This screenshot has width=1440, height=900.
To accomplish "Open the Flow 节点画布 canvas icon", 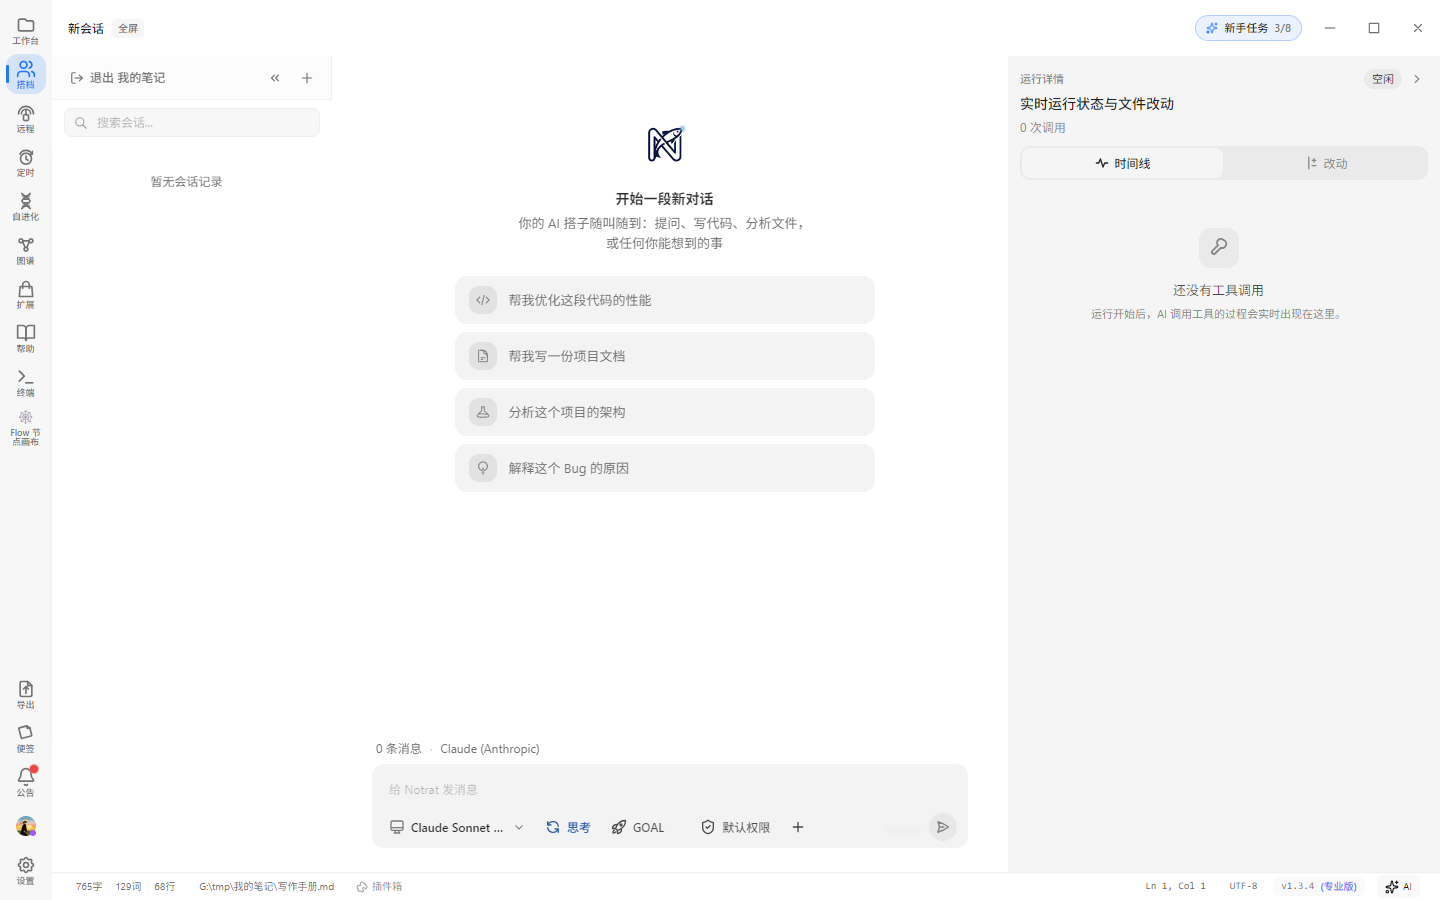I will [x=26, y=428].
